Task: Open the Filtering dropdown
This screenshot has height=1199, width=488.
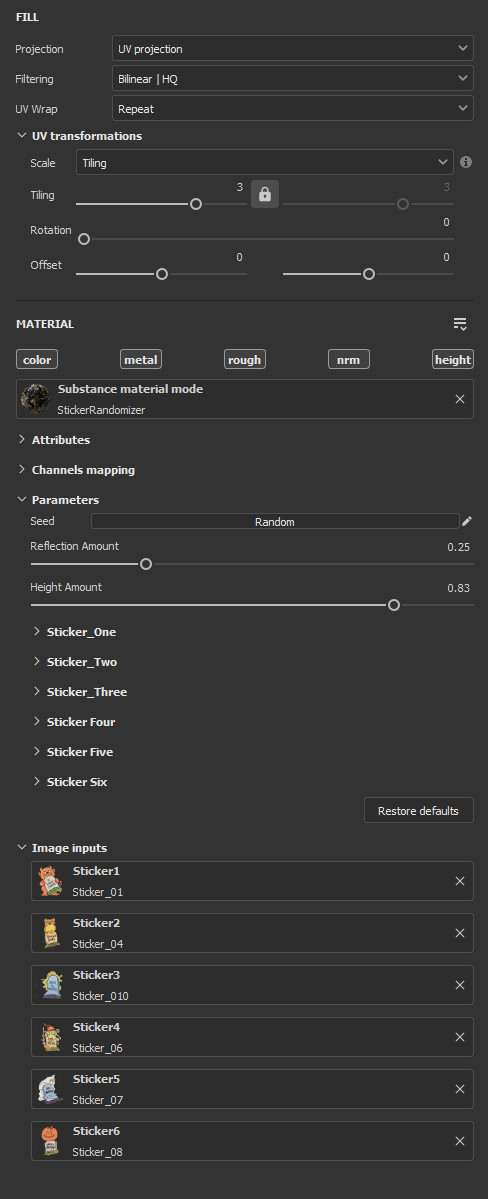Action: coord(293,79)
